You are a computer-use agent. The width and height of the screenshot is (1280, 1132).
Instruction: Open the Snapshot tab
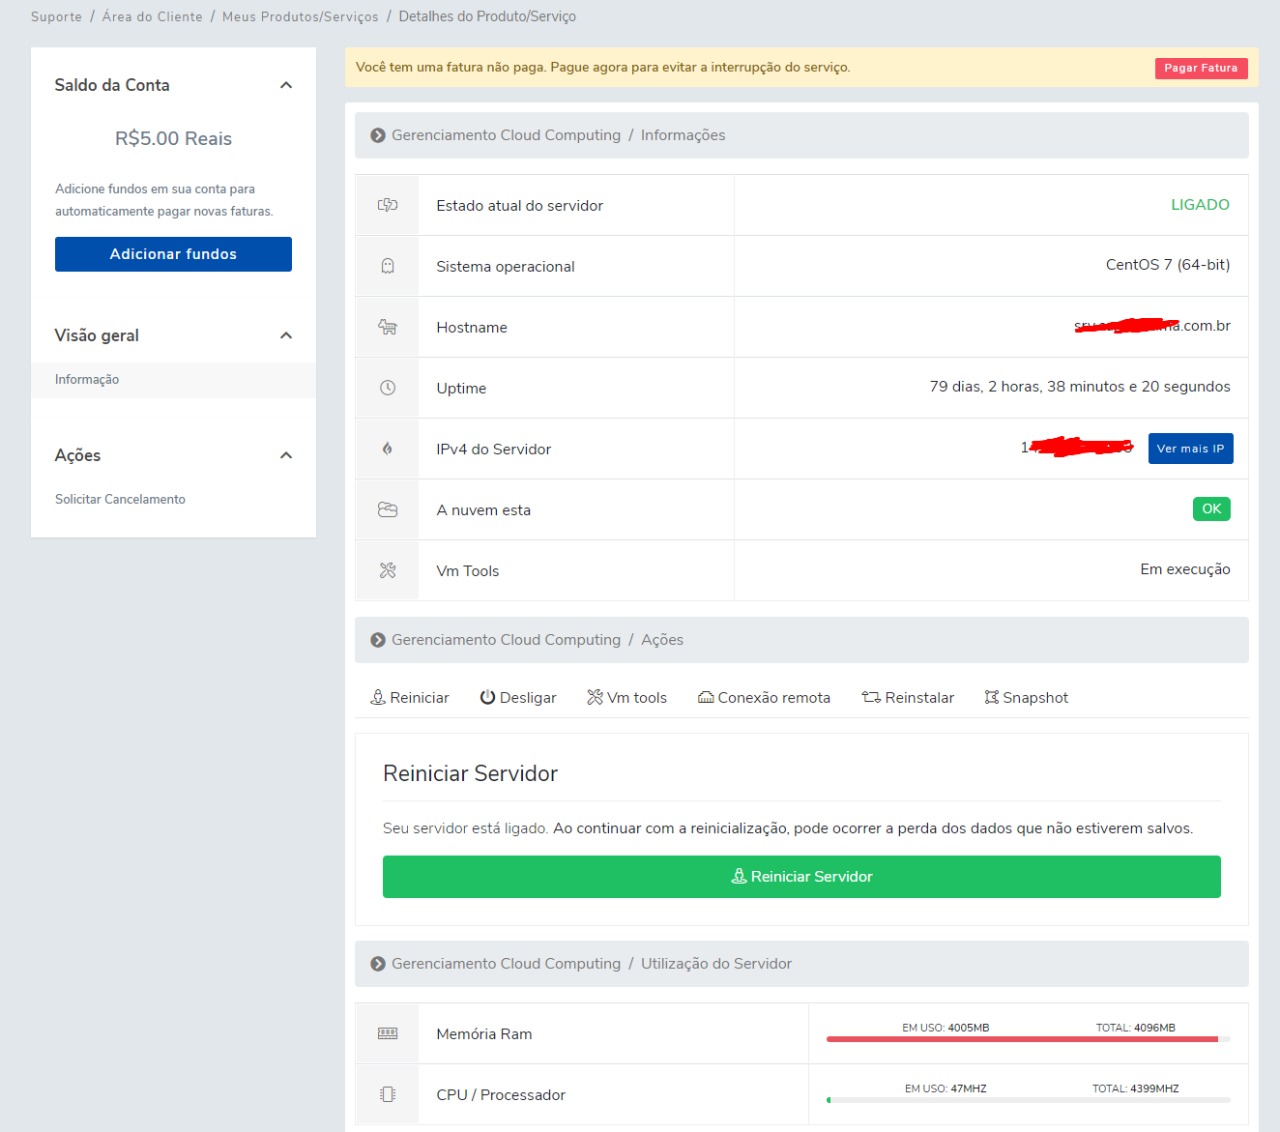1026,698
